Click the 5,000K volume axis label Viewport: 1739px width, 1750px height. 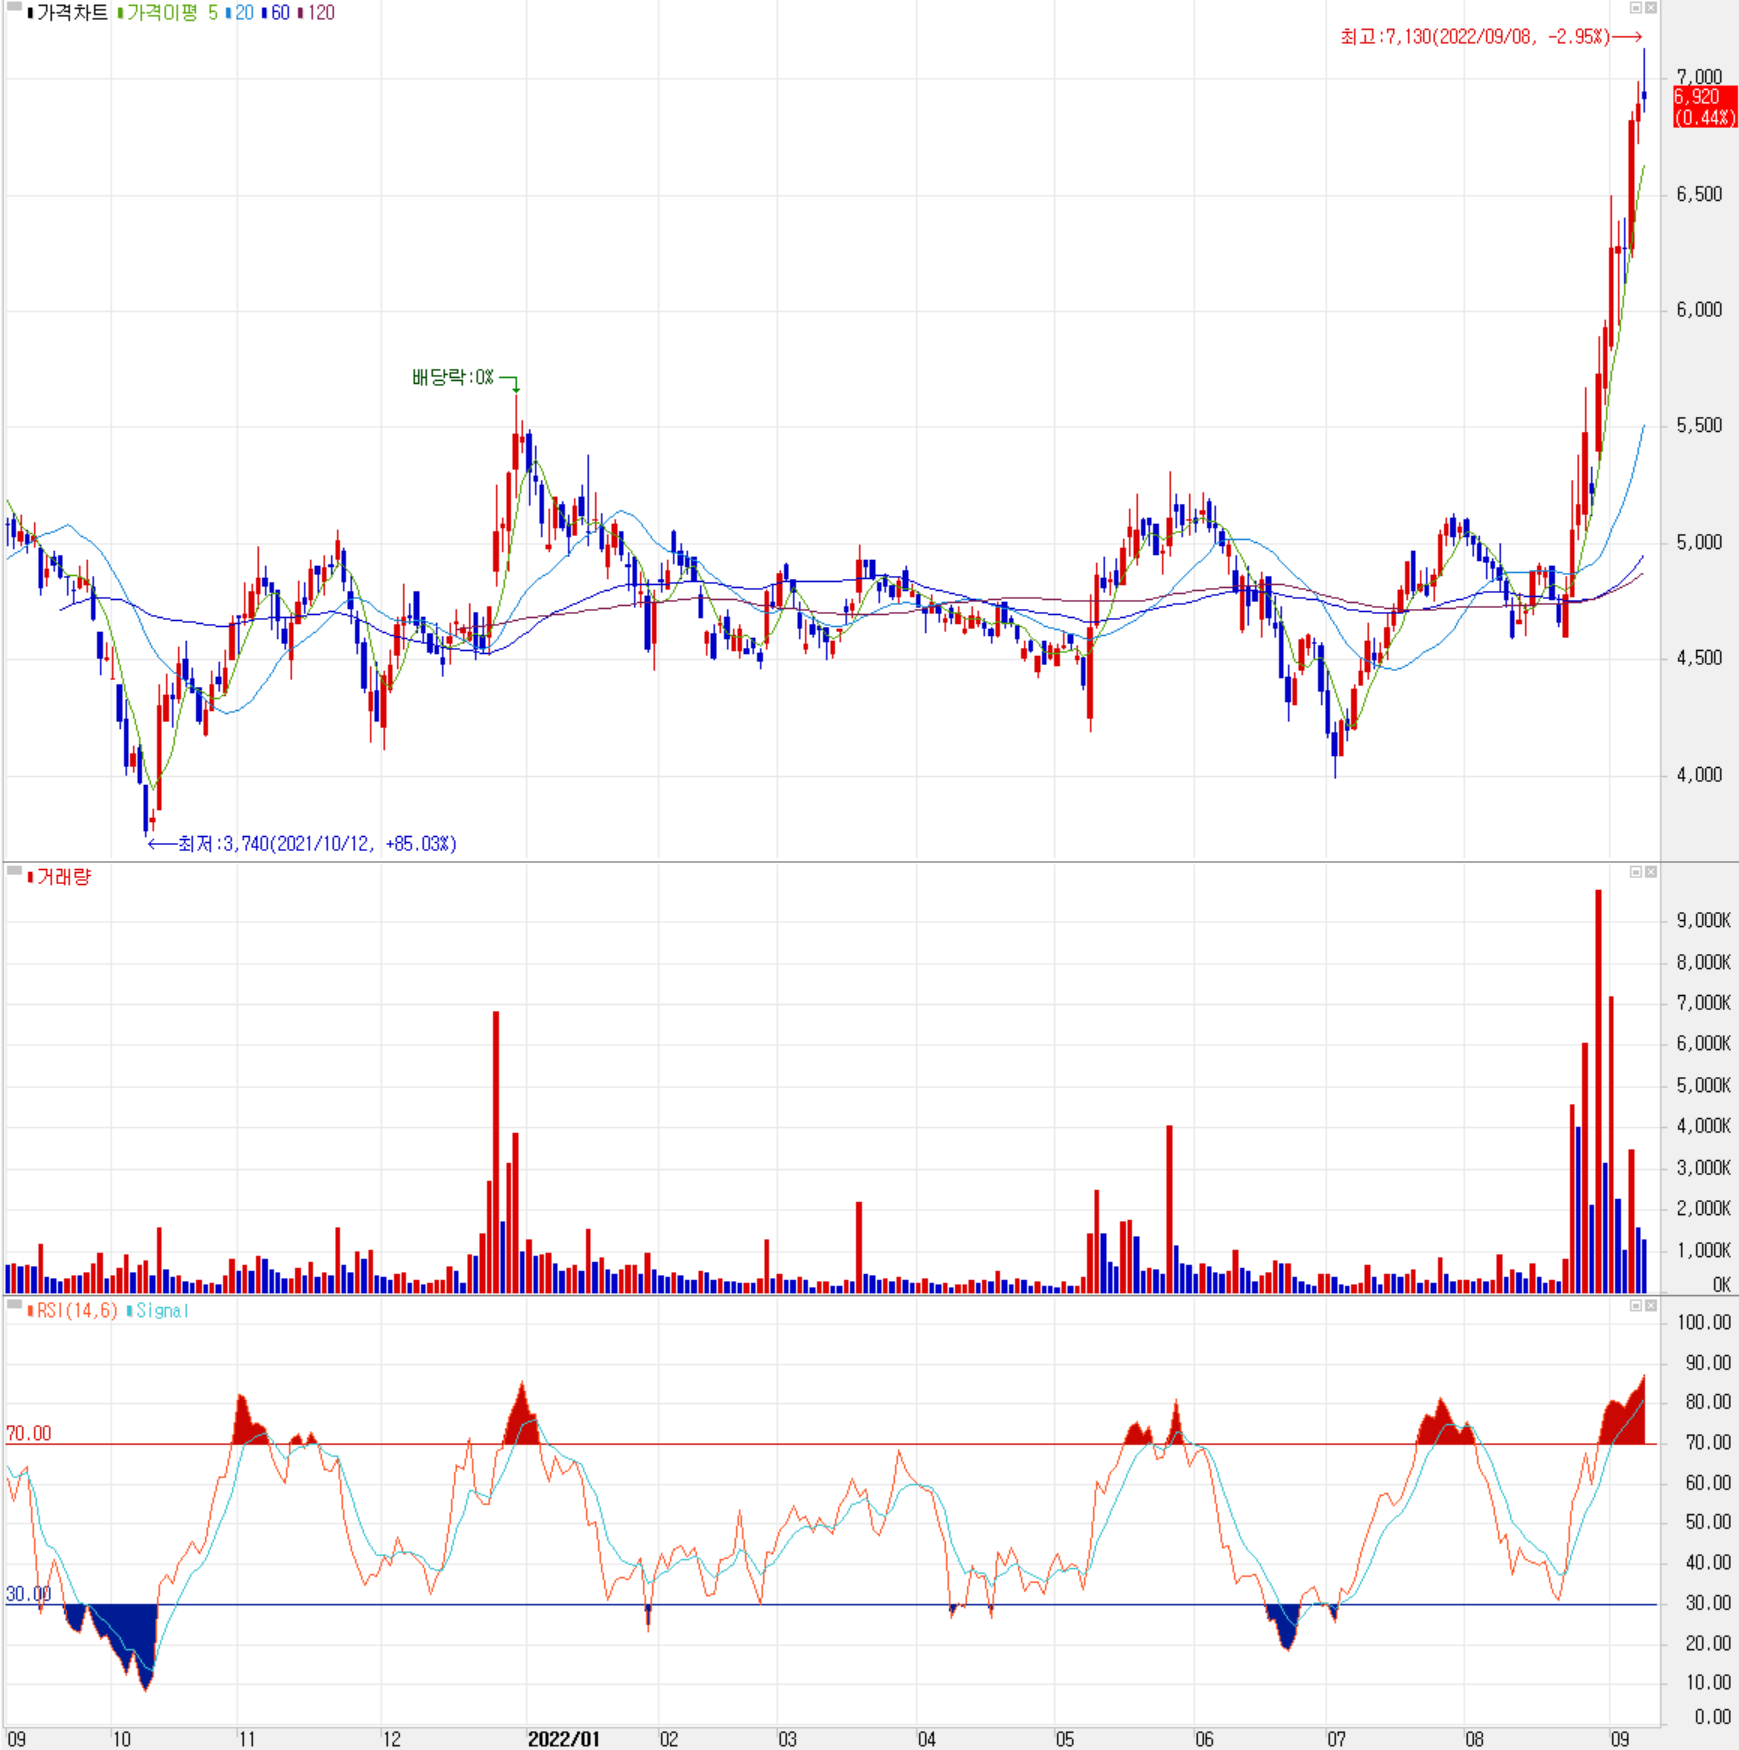point(1704,1085)
